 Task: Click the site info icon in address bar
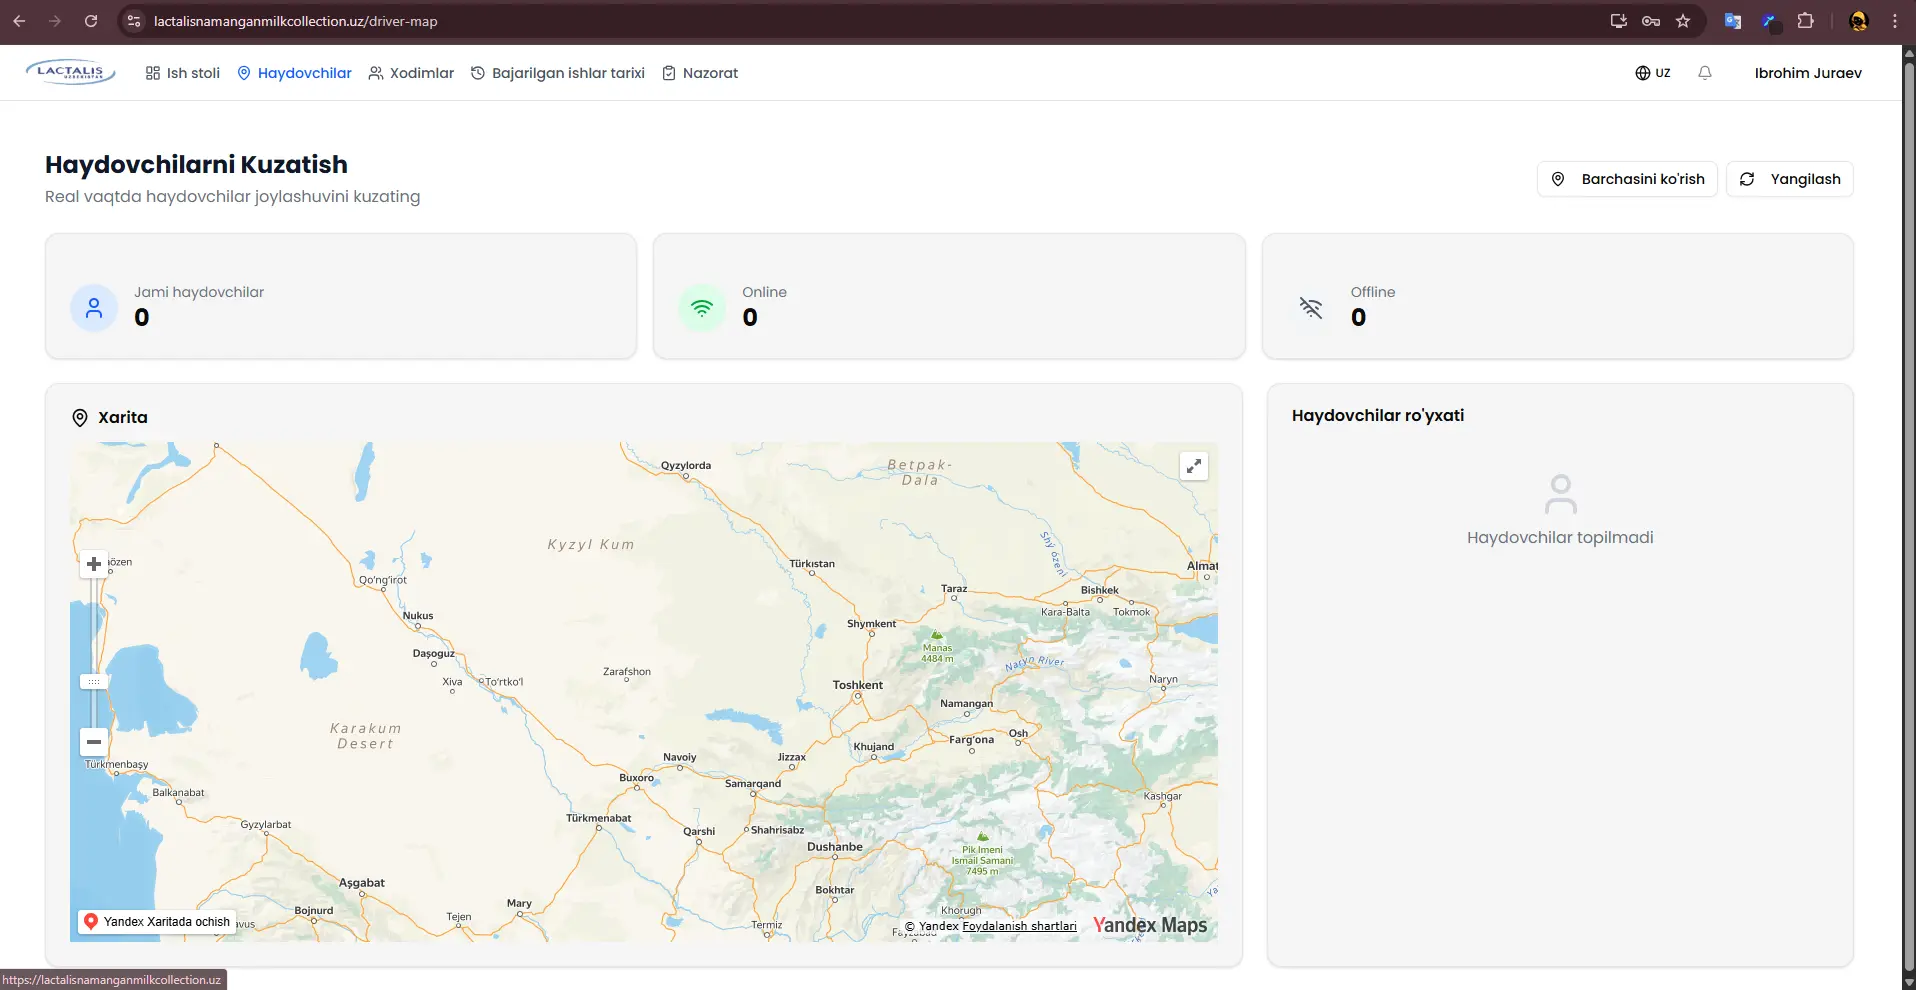coord(134,21)
